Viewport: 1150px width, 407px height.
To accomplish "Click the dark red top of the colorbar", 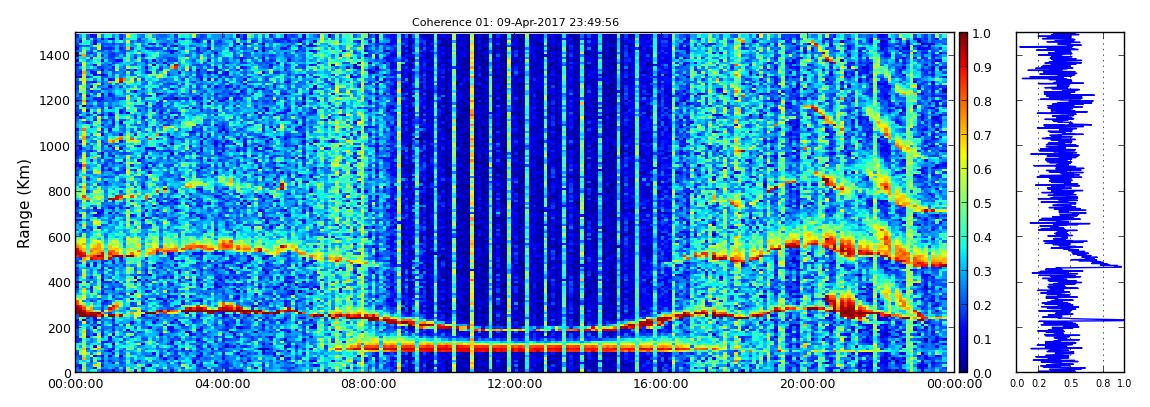I will pos(964,37).
